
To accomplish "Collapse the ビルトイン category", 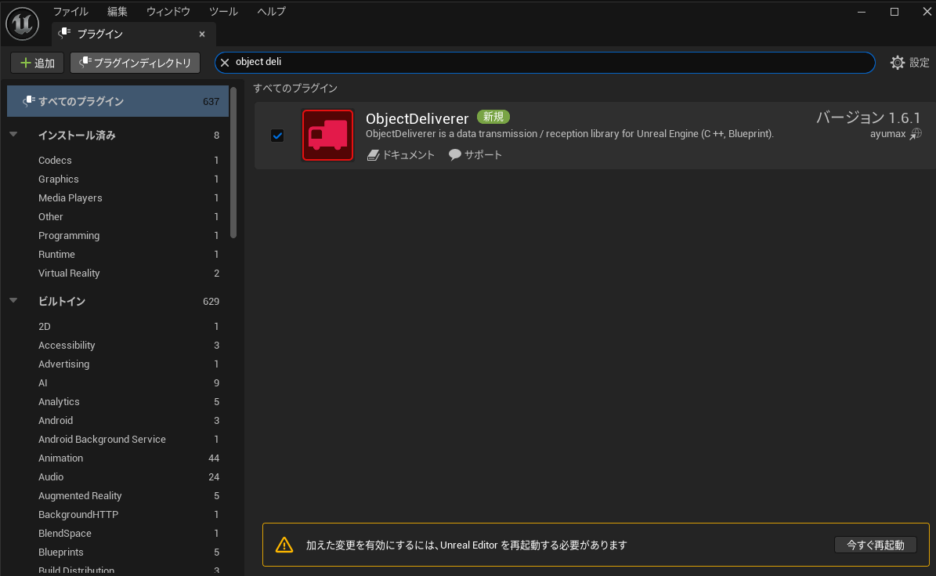I will coord(14,301).
